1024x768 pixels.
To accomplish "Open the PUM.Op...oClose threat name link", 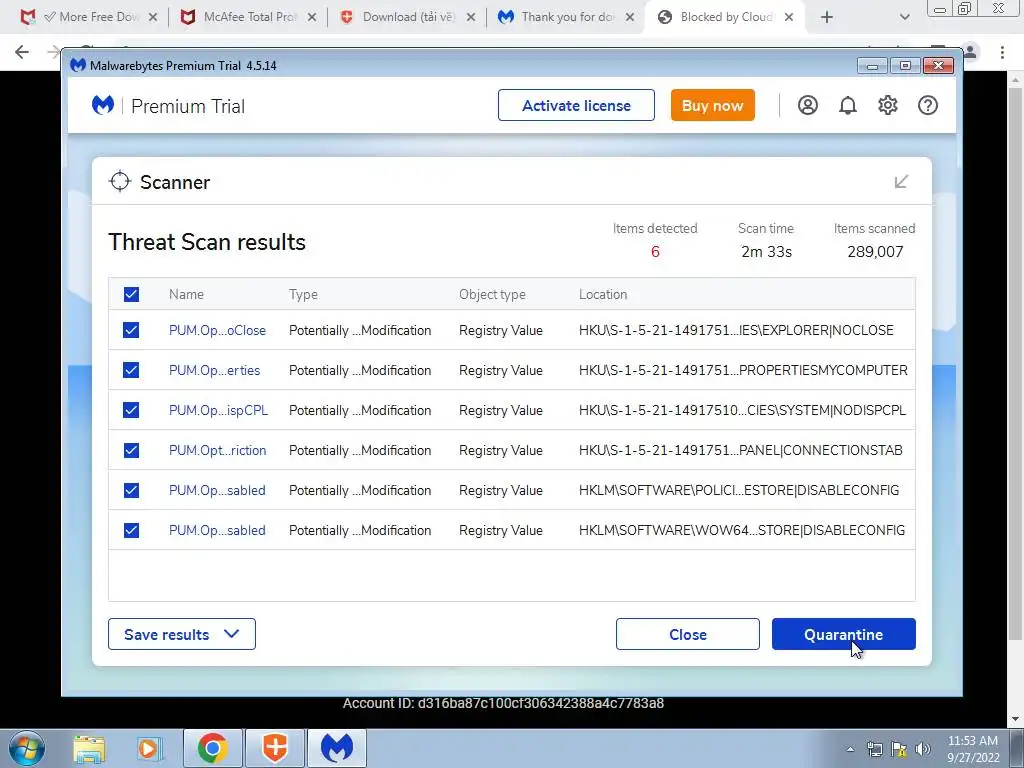I will pyautogui.click(x=217, y=330).
